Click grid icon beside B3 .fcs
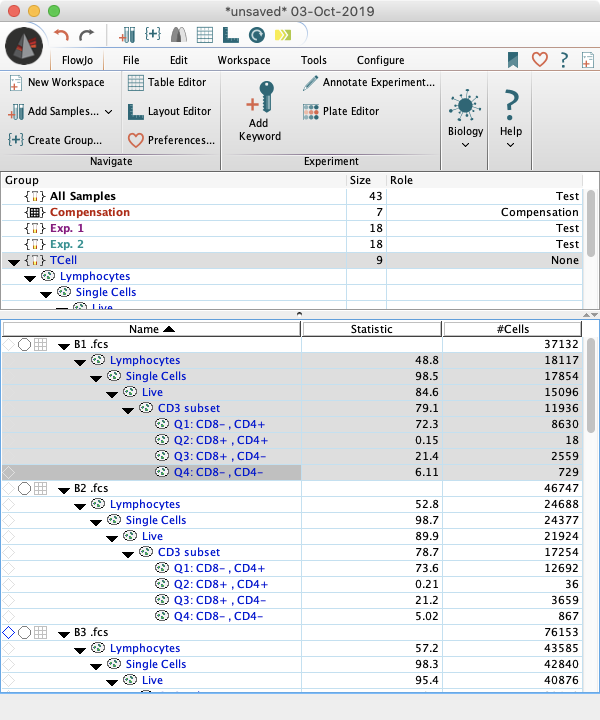The image size is (600, 720). [x=40, y=633]
